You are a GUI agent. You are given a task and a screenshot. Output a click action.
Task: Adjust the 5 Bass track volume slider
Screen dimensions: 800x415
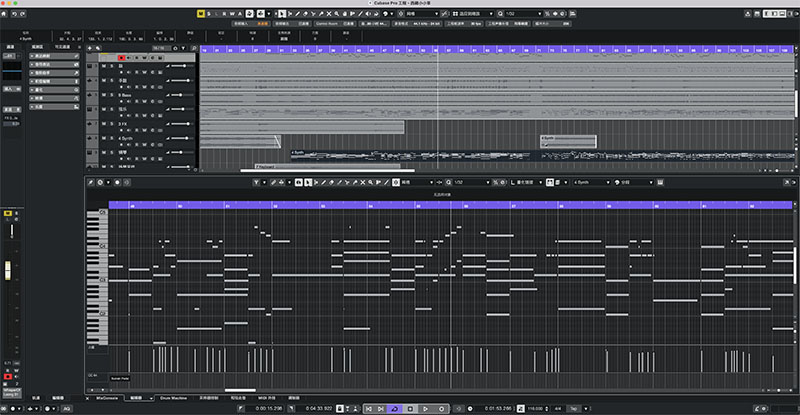coord(181,95)
